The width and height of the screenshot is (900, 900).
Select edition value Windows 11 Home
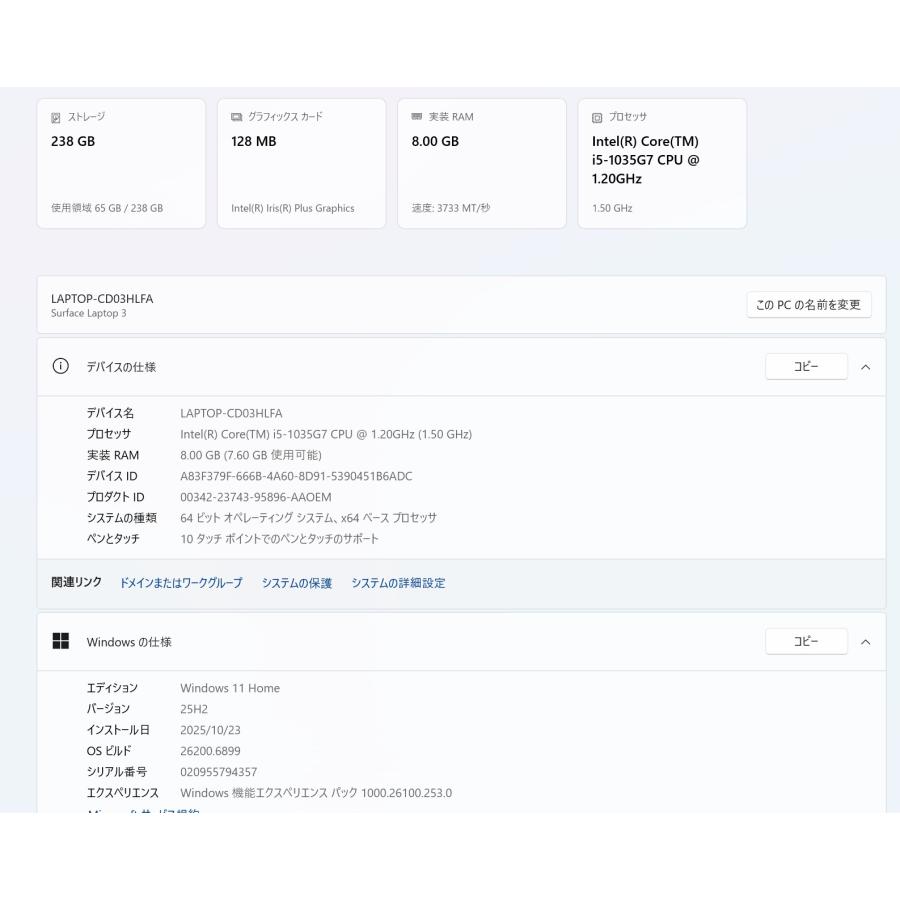230,688
